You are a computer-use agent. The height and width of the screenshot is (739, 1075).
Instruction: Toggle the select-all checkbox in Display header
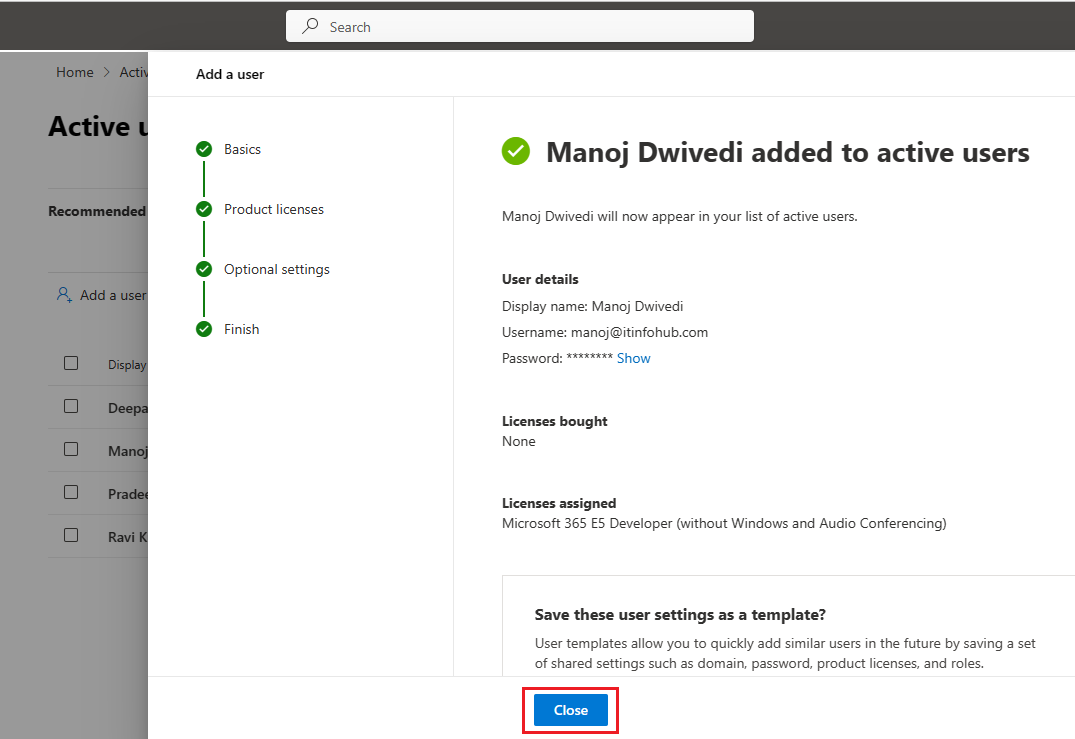[71, 363]
